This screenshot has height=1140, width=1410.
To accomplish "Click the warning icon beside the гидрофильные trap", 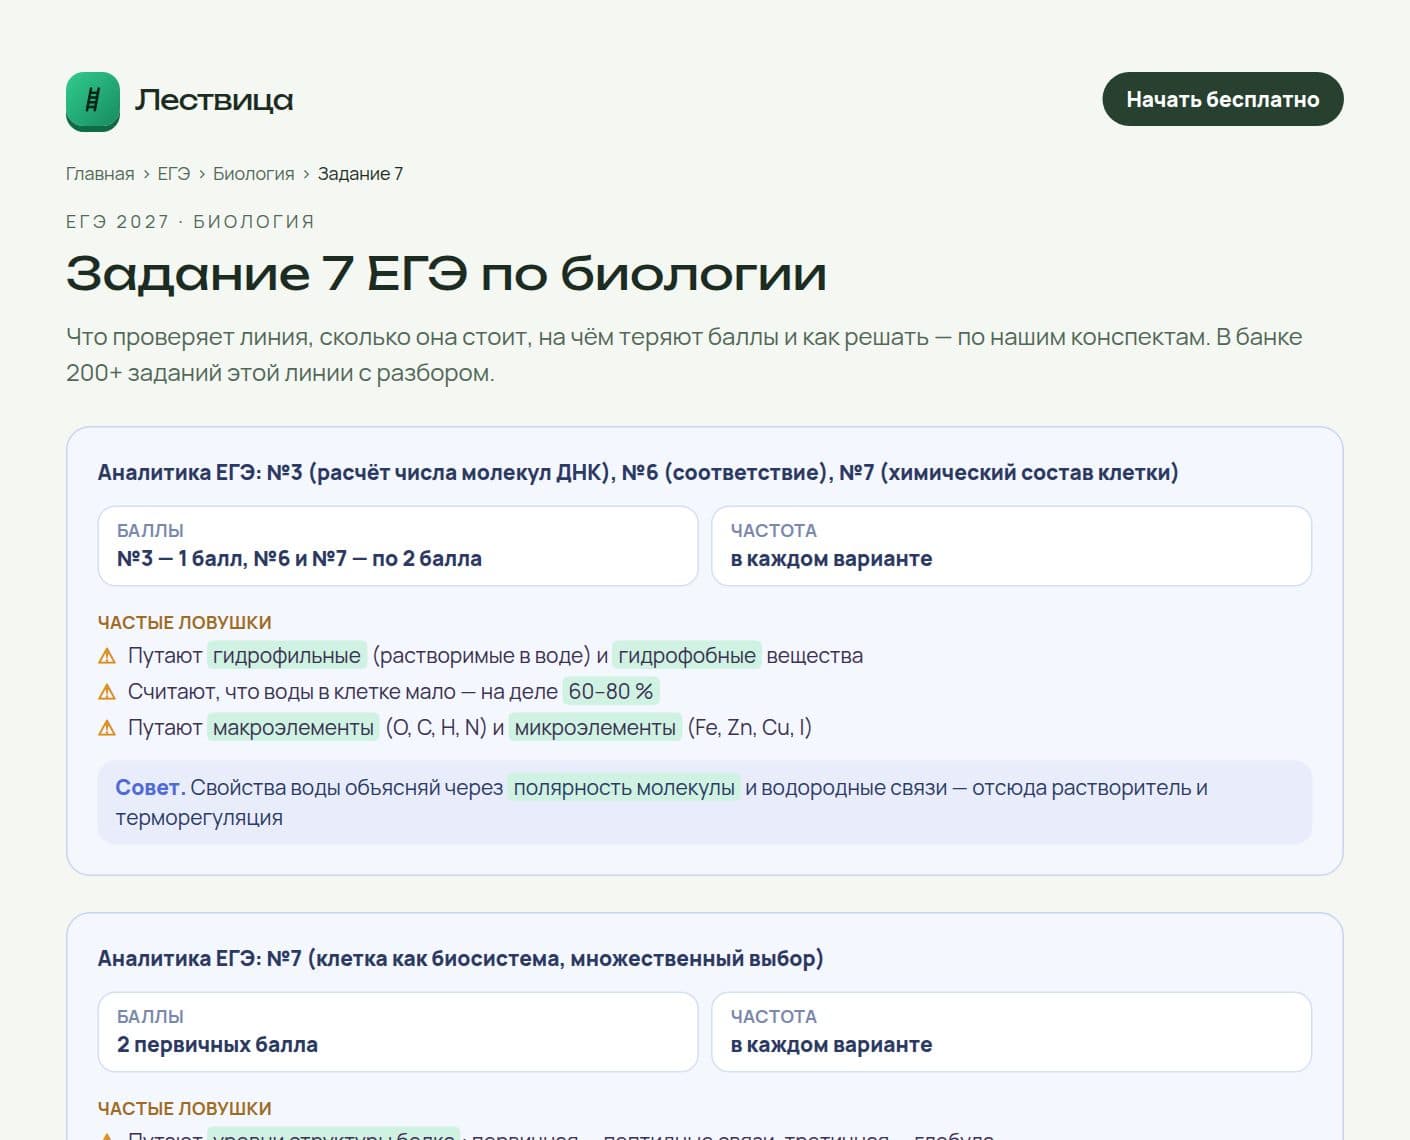I will point(107,656).
